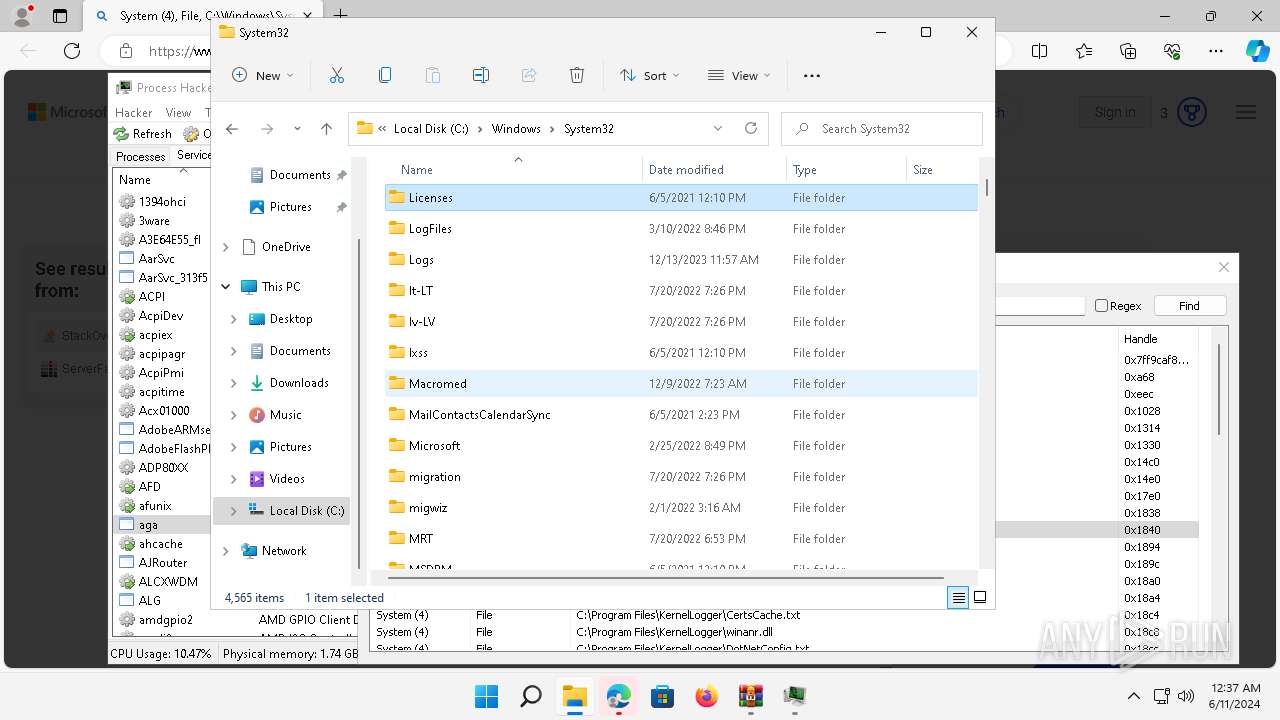Select Pictures under This PC
This screenshot has height=720, width=1280.
[x=290, y=447]
